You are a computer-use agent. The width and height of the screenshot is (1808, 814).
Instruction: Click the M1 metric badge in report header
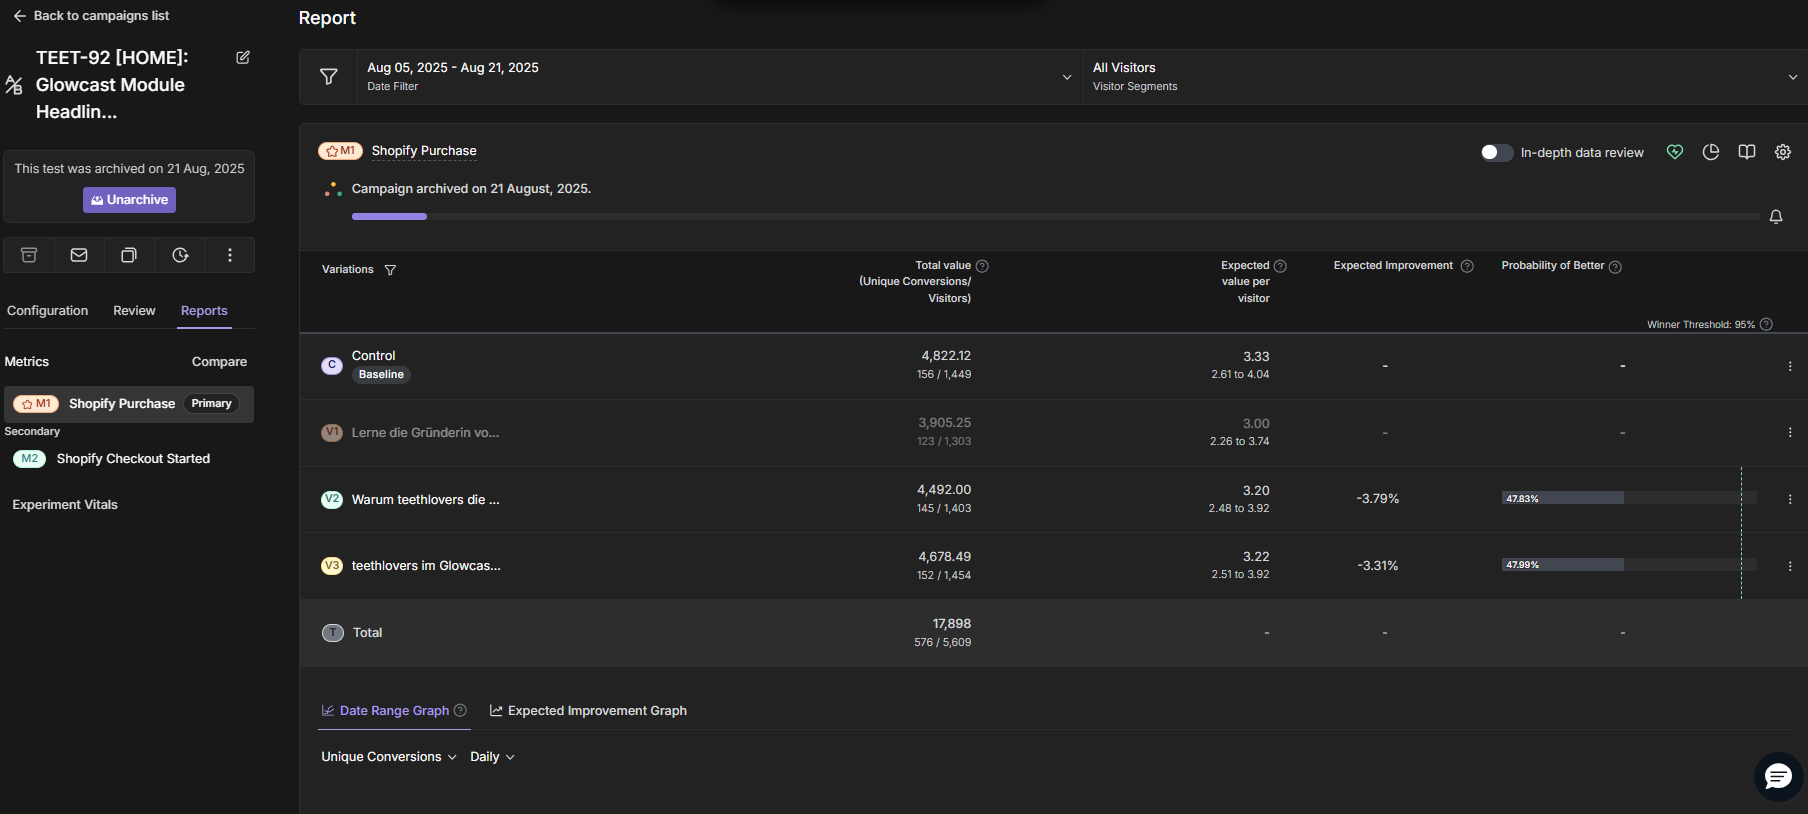[340, 151]
